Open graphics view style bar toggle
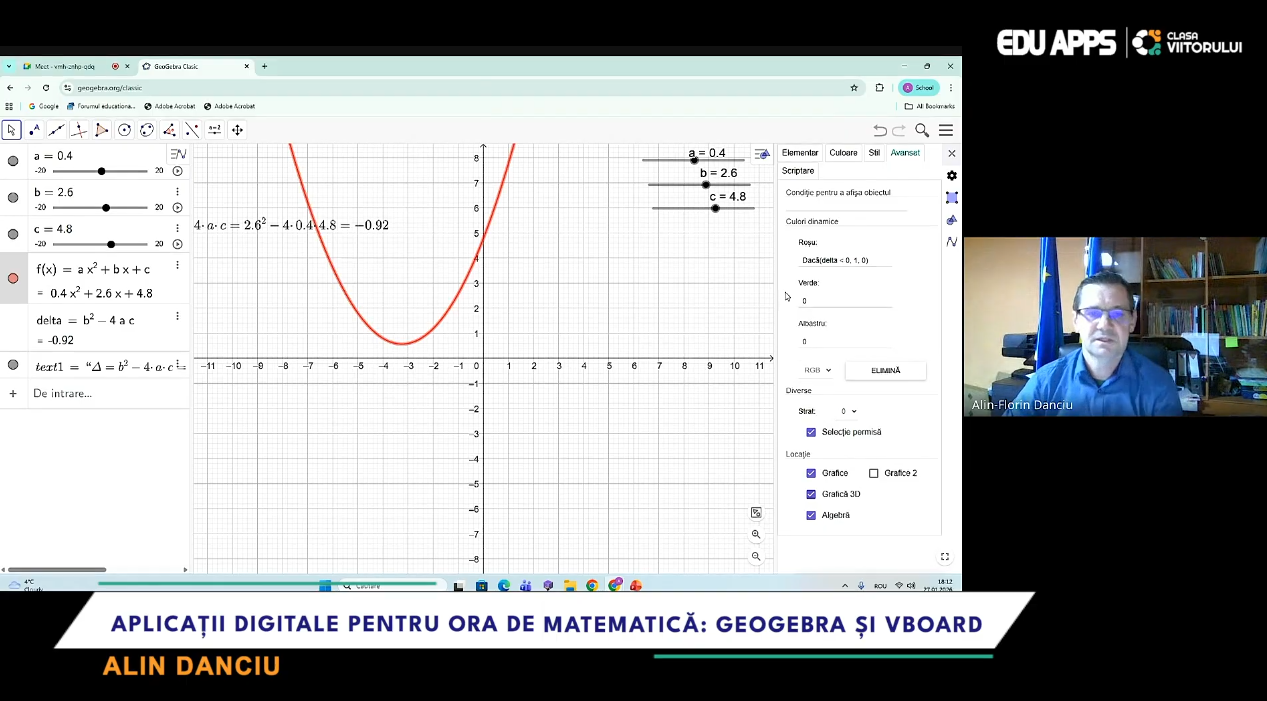Screen dimensions: 1267x701 click(762, 154)
